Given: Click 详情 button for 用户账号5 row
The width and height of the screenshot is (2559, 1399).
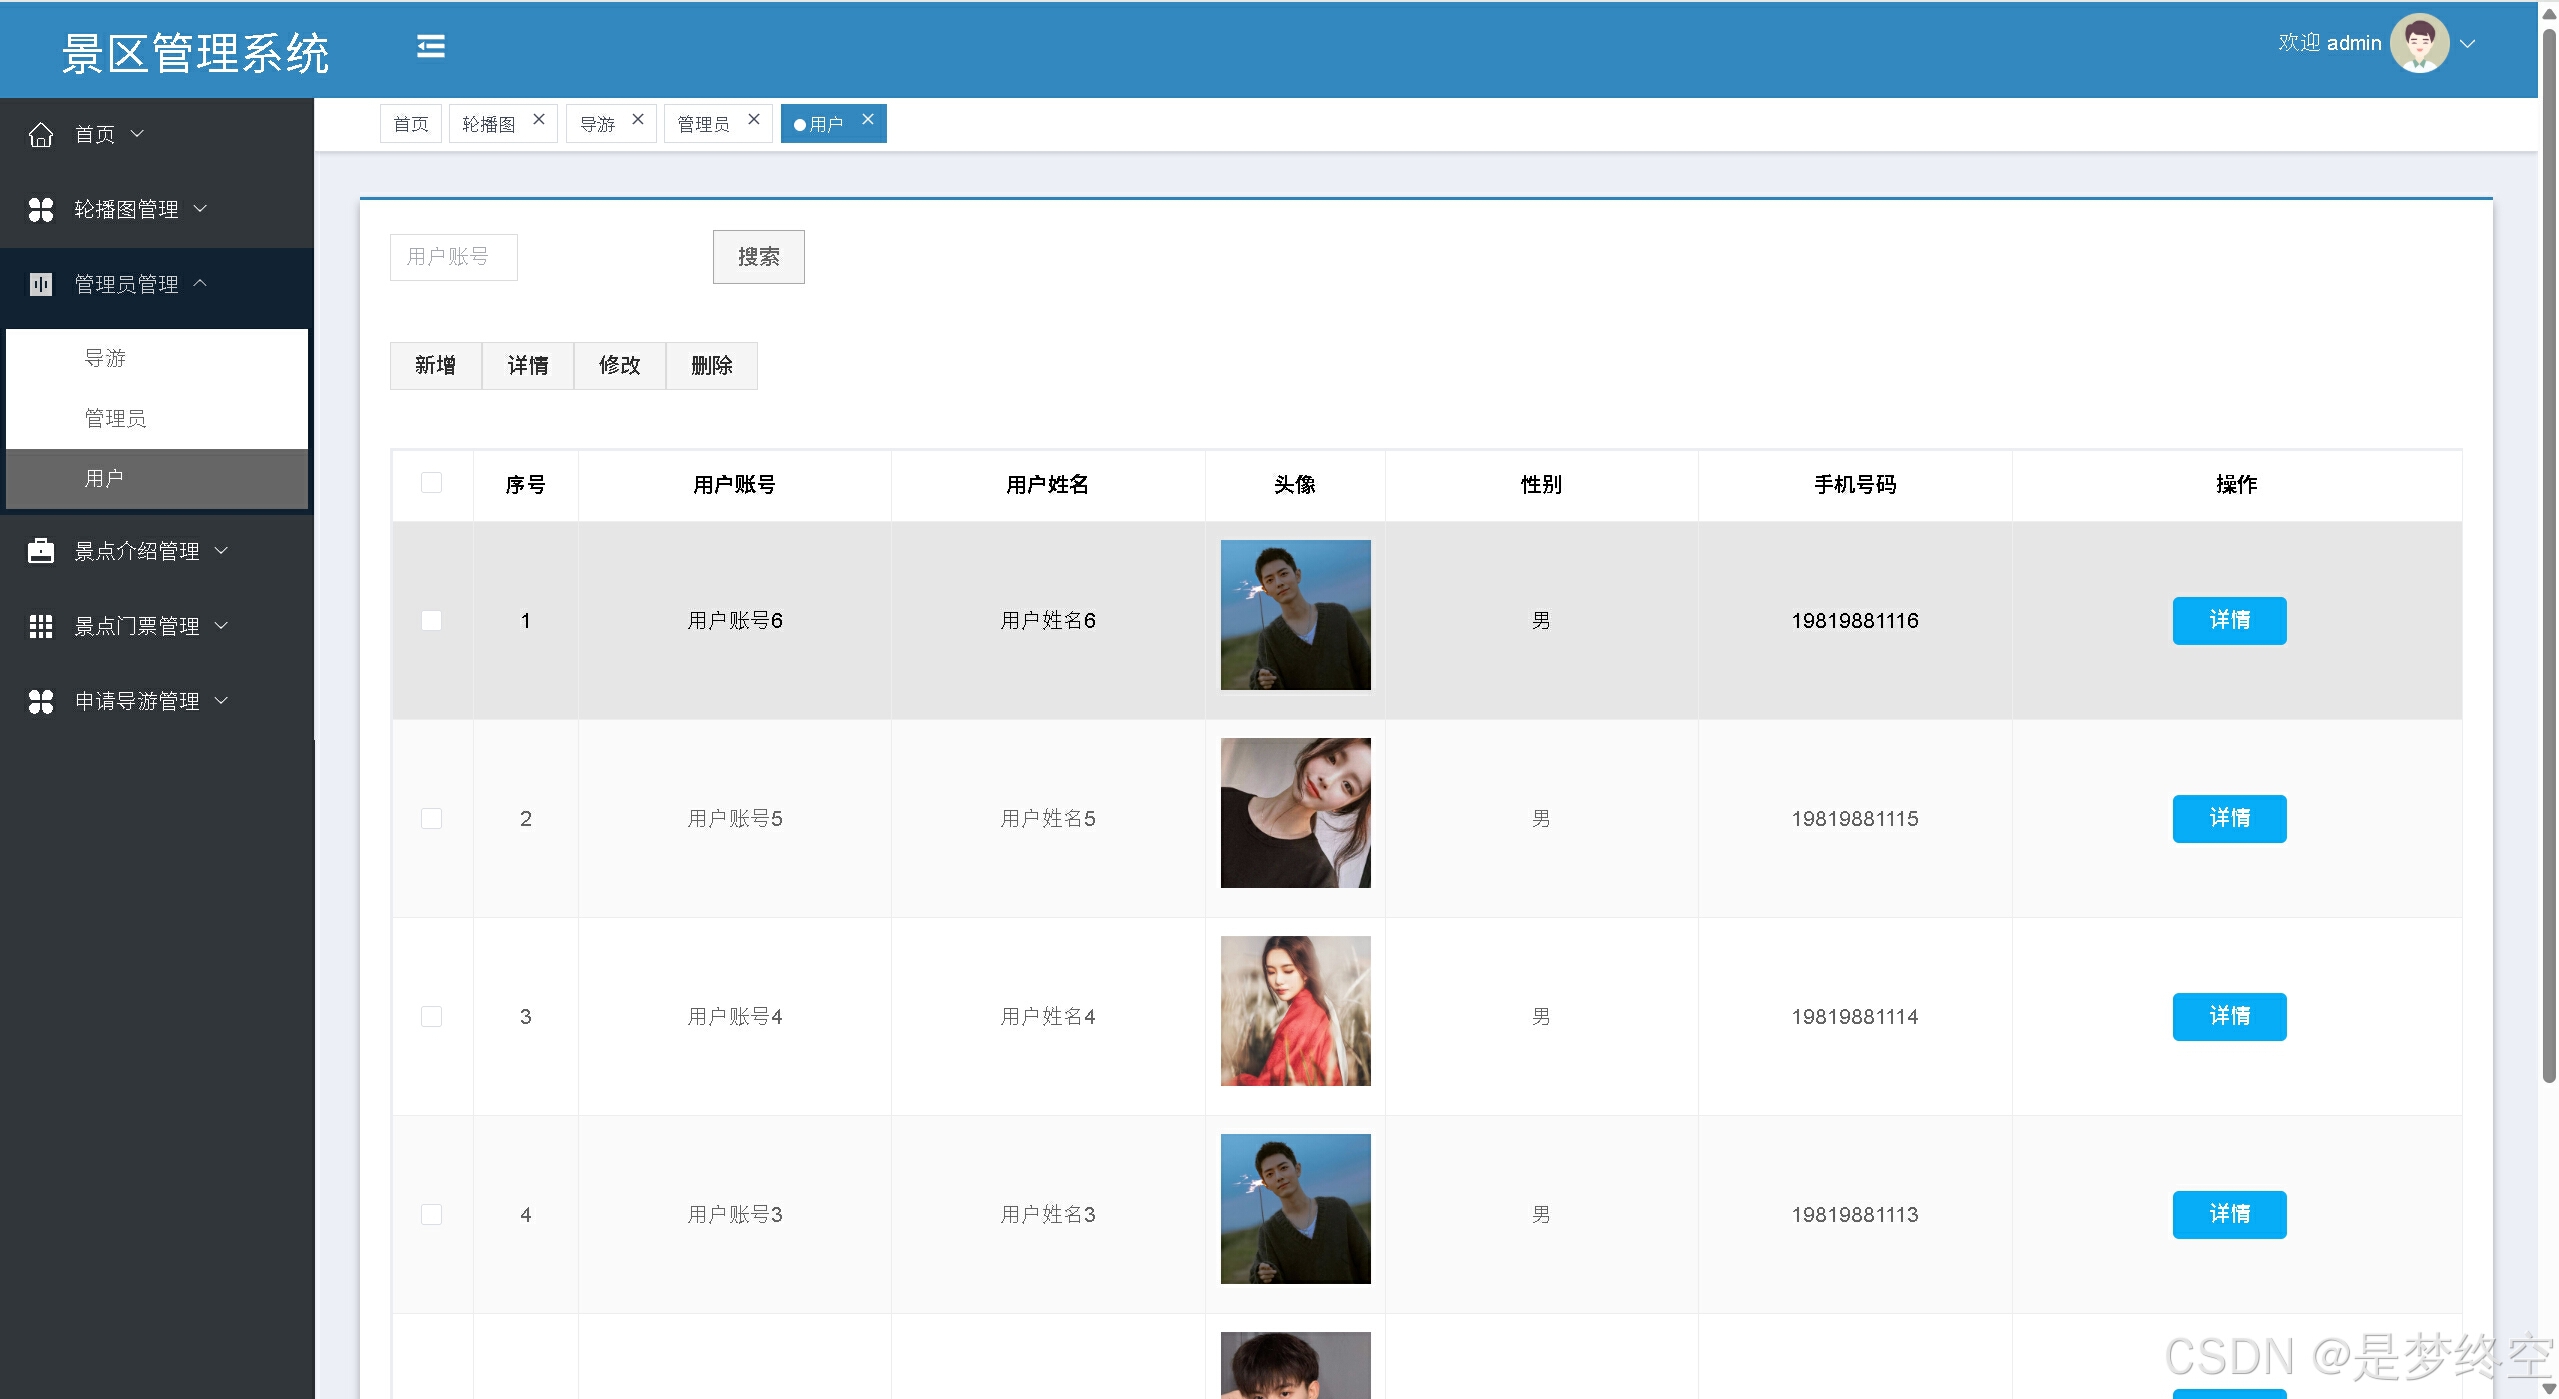Looking at the screenshot, I should pyautogui.click(x=2228, y=818).
